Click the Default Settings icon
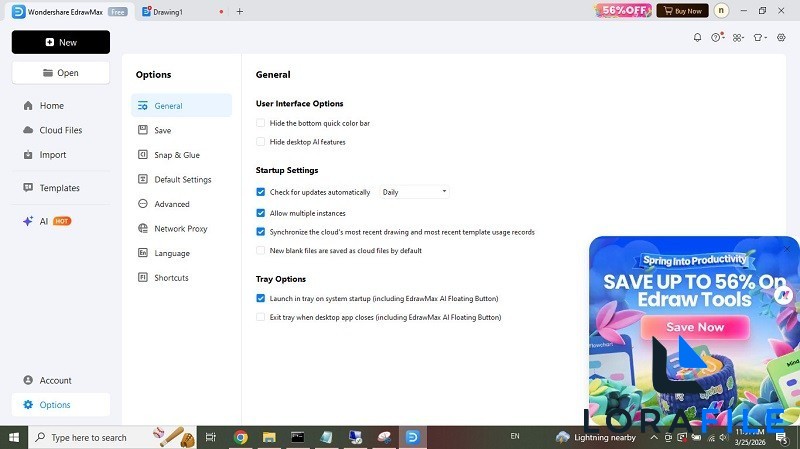Screen dimensions: 800x449 tap(143, 179)
